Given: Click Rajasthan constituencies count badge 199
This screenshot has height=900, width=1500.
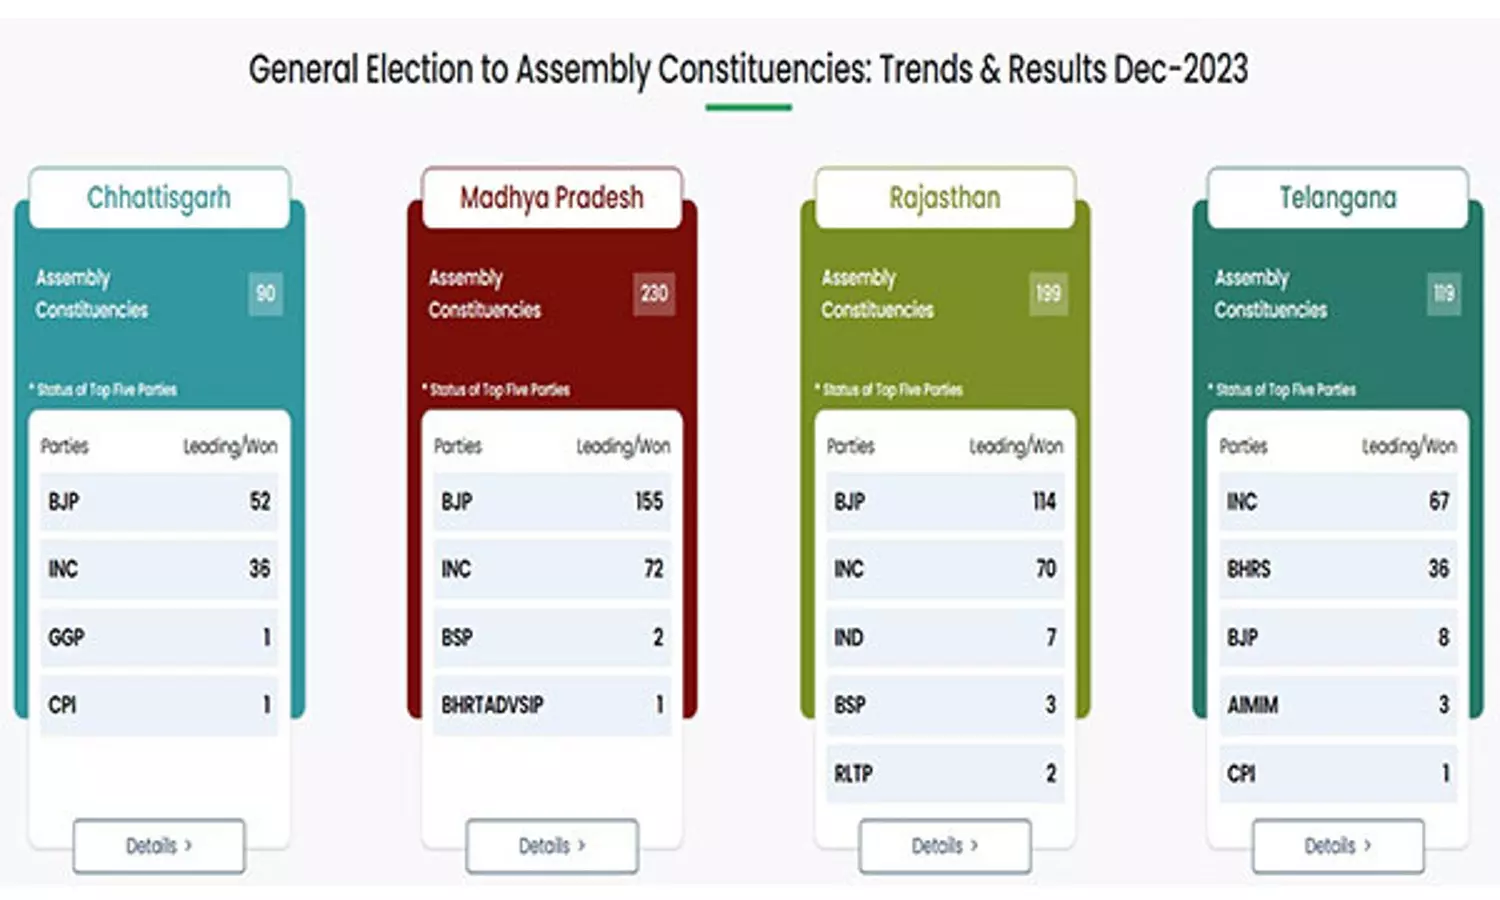Looking at the screenshot, I should [x=1048, y=293].
